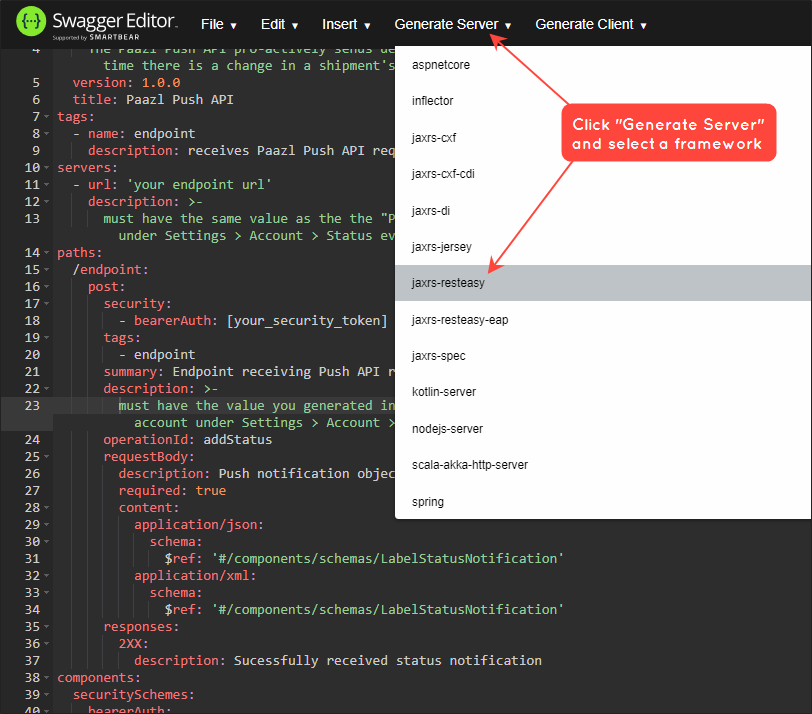The image size is (812, 714).
Task: Click line number 5 in the gutter
Action: click(x=36, y=83)
